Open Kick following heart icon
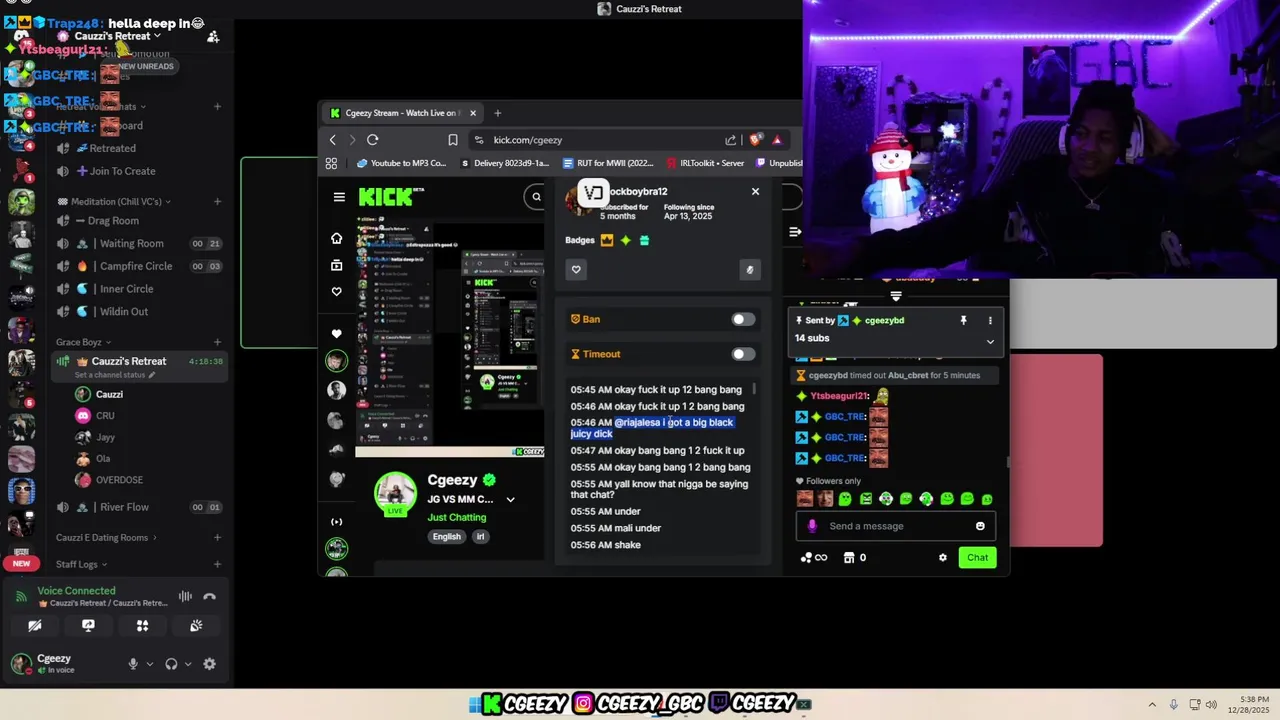This screenshot has height=720, width=1280. pyautogui.click(x=336, y=292)
